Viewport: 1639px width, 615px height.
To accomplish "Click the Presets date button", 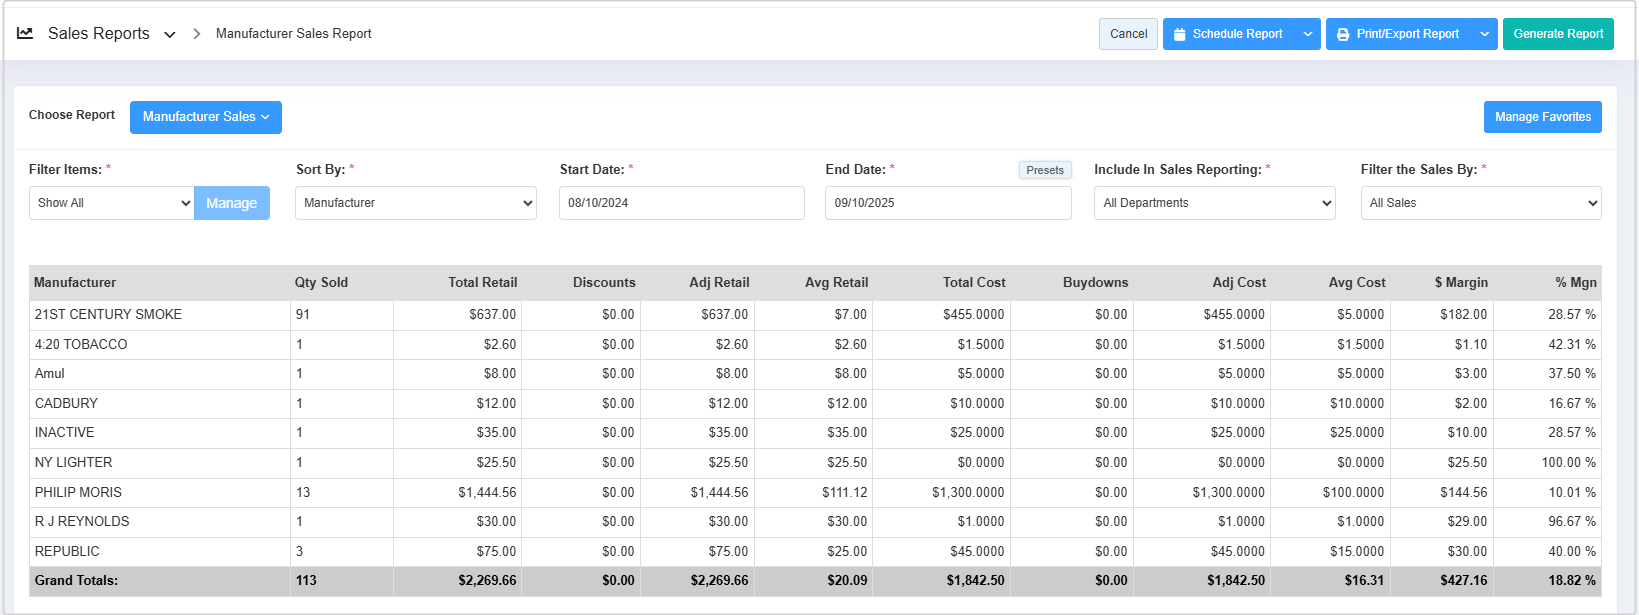I will coord(1045,170).
